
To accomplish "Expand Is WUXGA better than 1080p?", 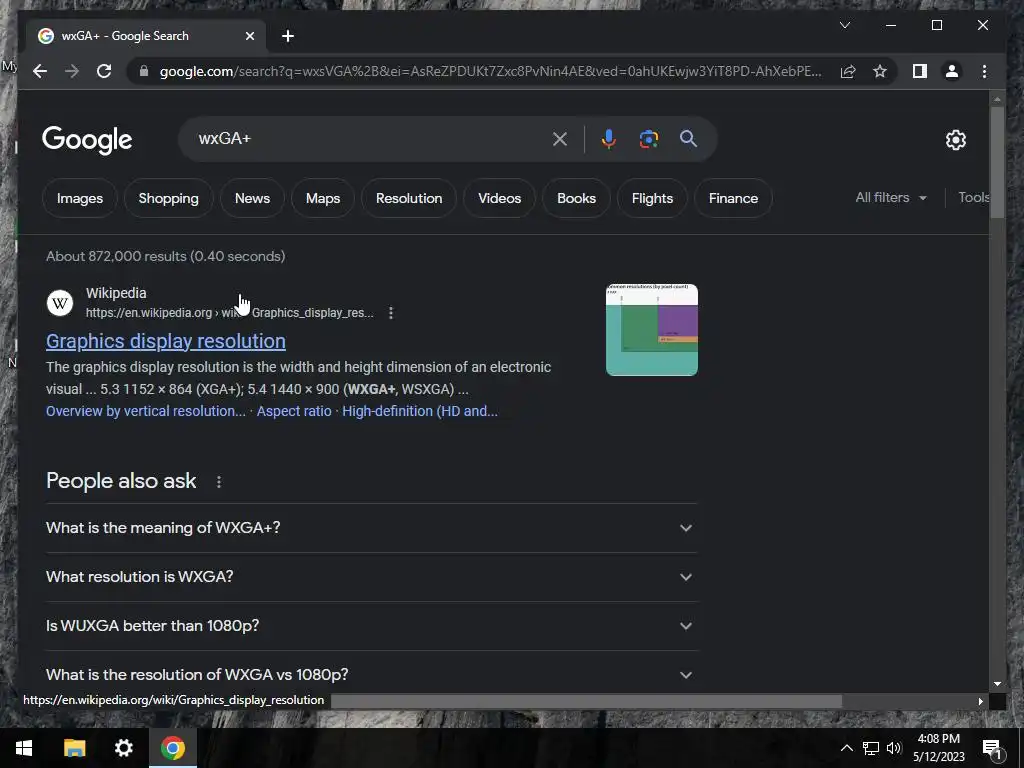I will pos(371,626).
